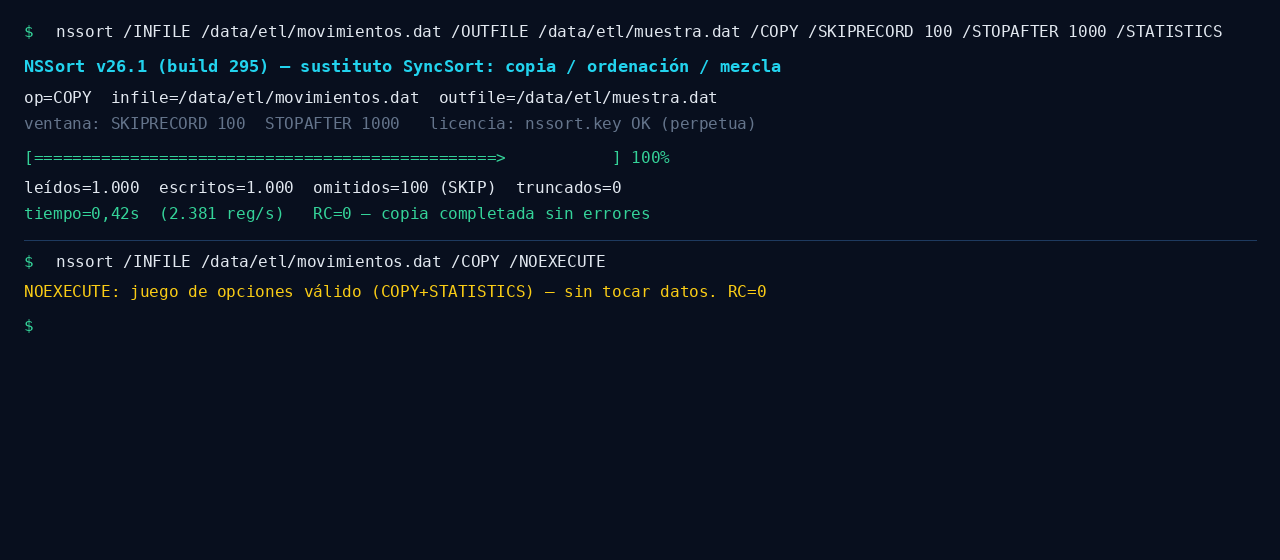Click the /STOPAFTER 1000 argument
The image size is (1280, 560).
pos(1034,32)
